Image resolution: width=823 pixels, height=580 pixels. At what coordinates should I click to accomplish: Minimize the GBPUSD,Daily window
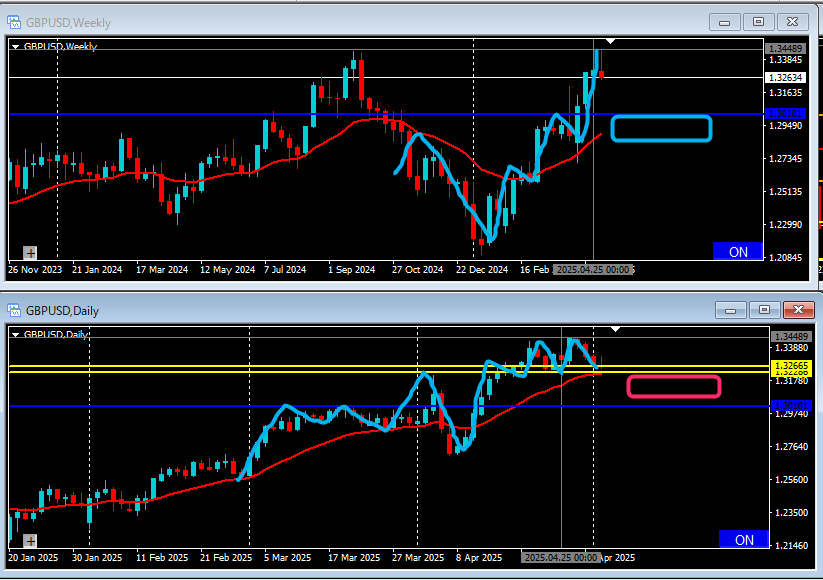pyautogui.click(x=730, y=310)
